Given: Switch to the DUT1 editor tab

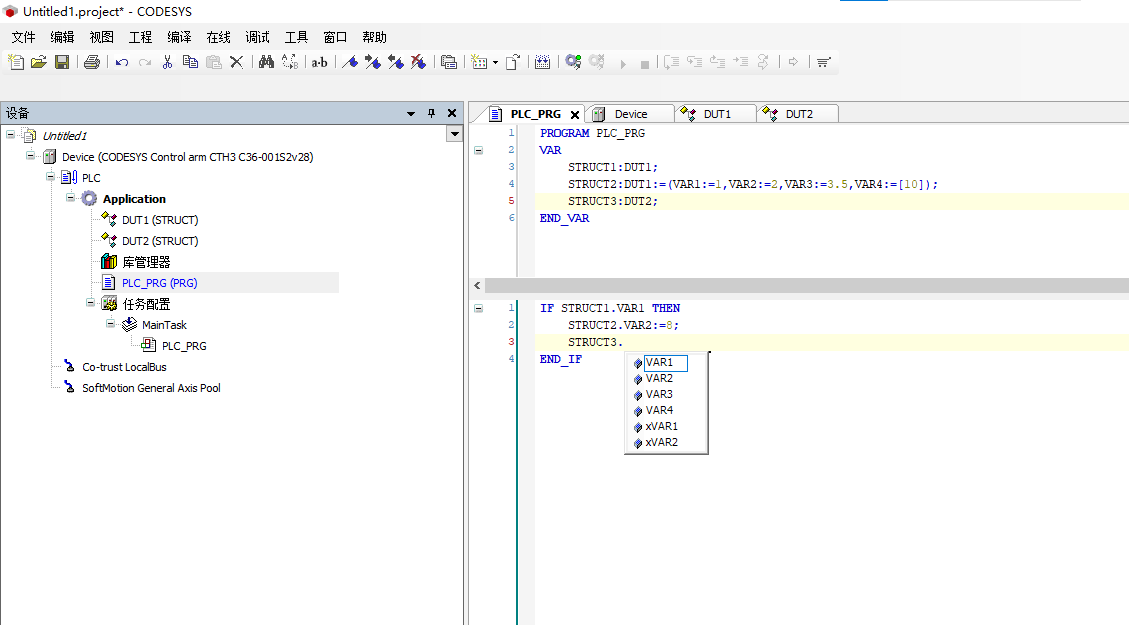Looking at the screenshot, I should coord(716,114).
